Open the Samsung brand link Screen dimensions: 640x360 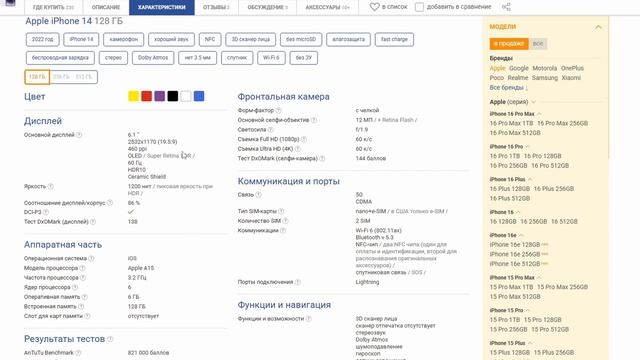click(544, 78)
